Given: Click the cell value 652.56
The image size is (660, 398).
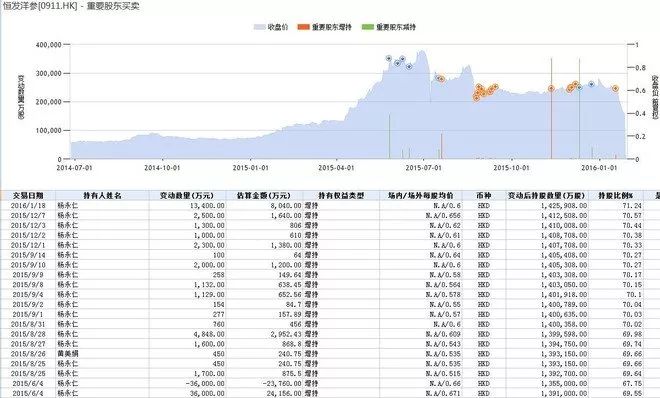Looking at the screenshot, I should coord(290,295).
